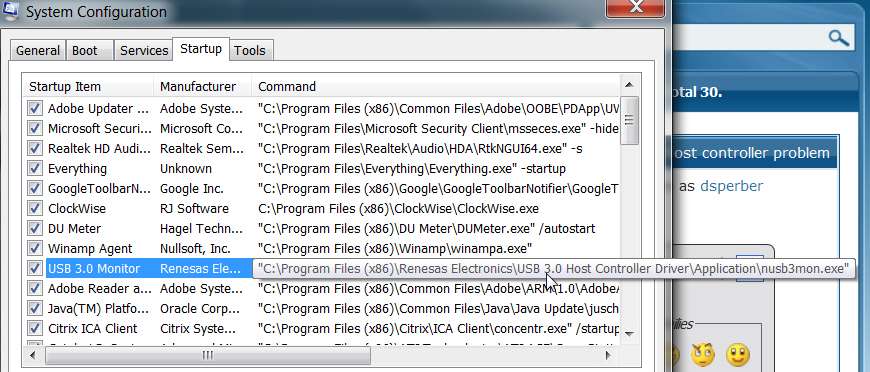Click the angry smiley emoticon

703,354
